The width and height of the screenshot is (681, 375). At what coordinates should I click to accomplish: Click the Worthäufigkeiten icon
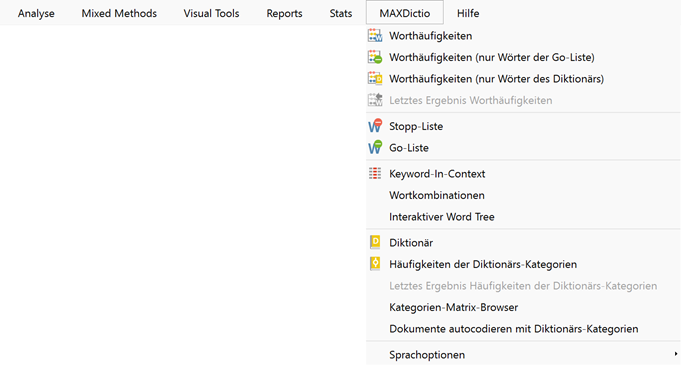(x=375, y=36)
